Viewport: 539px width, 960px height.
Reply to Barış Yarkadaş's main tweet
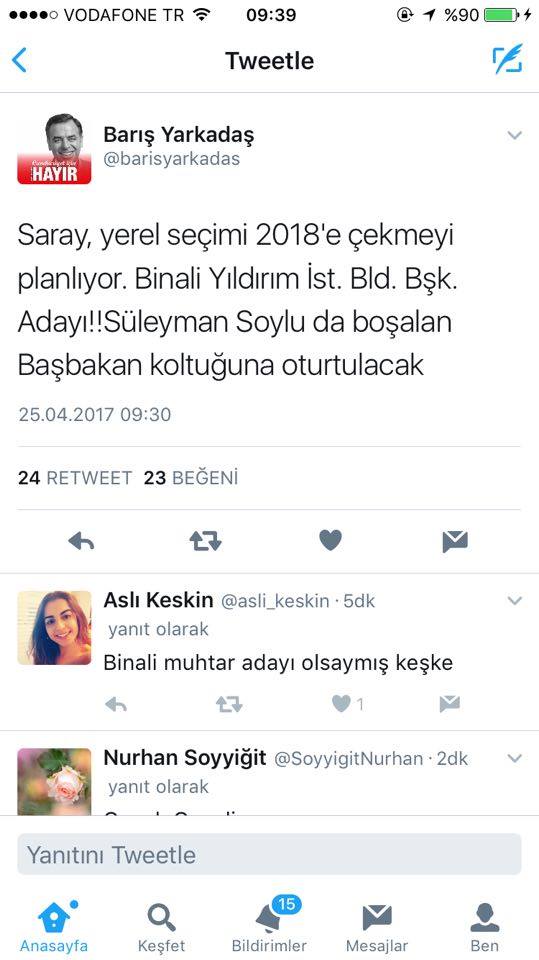pos(81,541)
